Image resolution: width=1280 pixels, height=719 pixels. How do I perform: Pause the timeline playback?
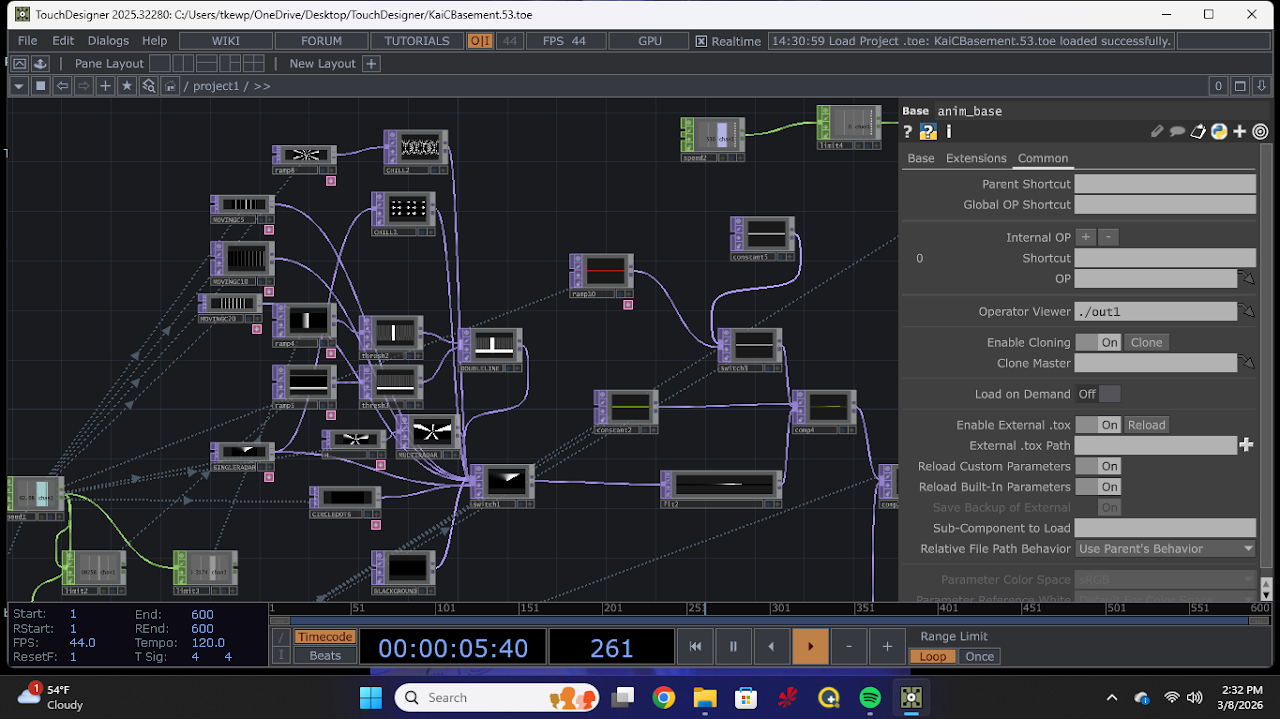tap(733, 647)
